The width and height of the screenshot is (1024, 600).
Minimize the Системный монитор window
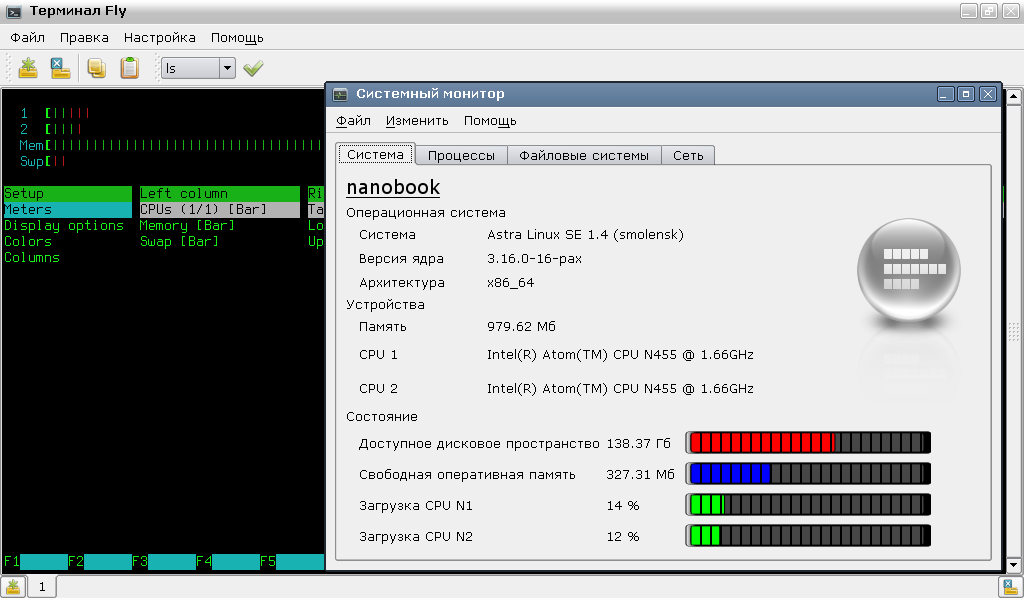[946, 94]
